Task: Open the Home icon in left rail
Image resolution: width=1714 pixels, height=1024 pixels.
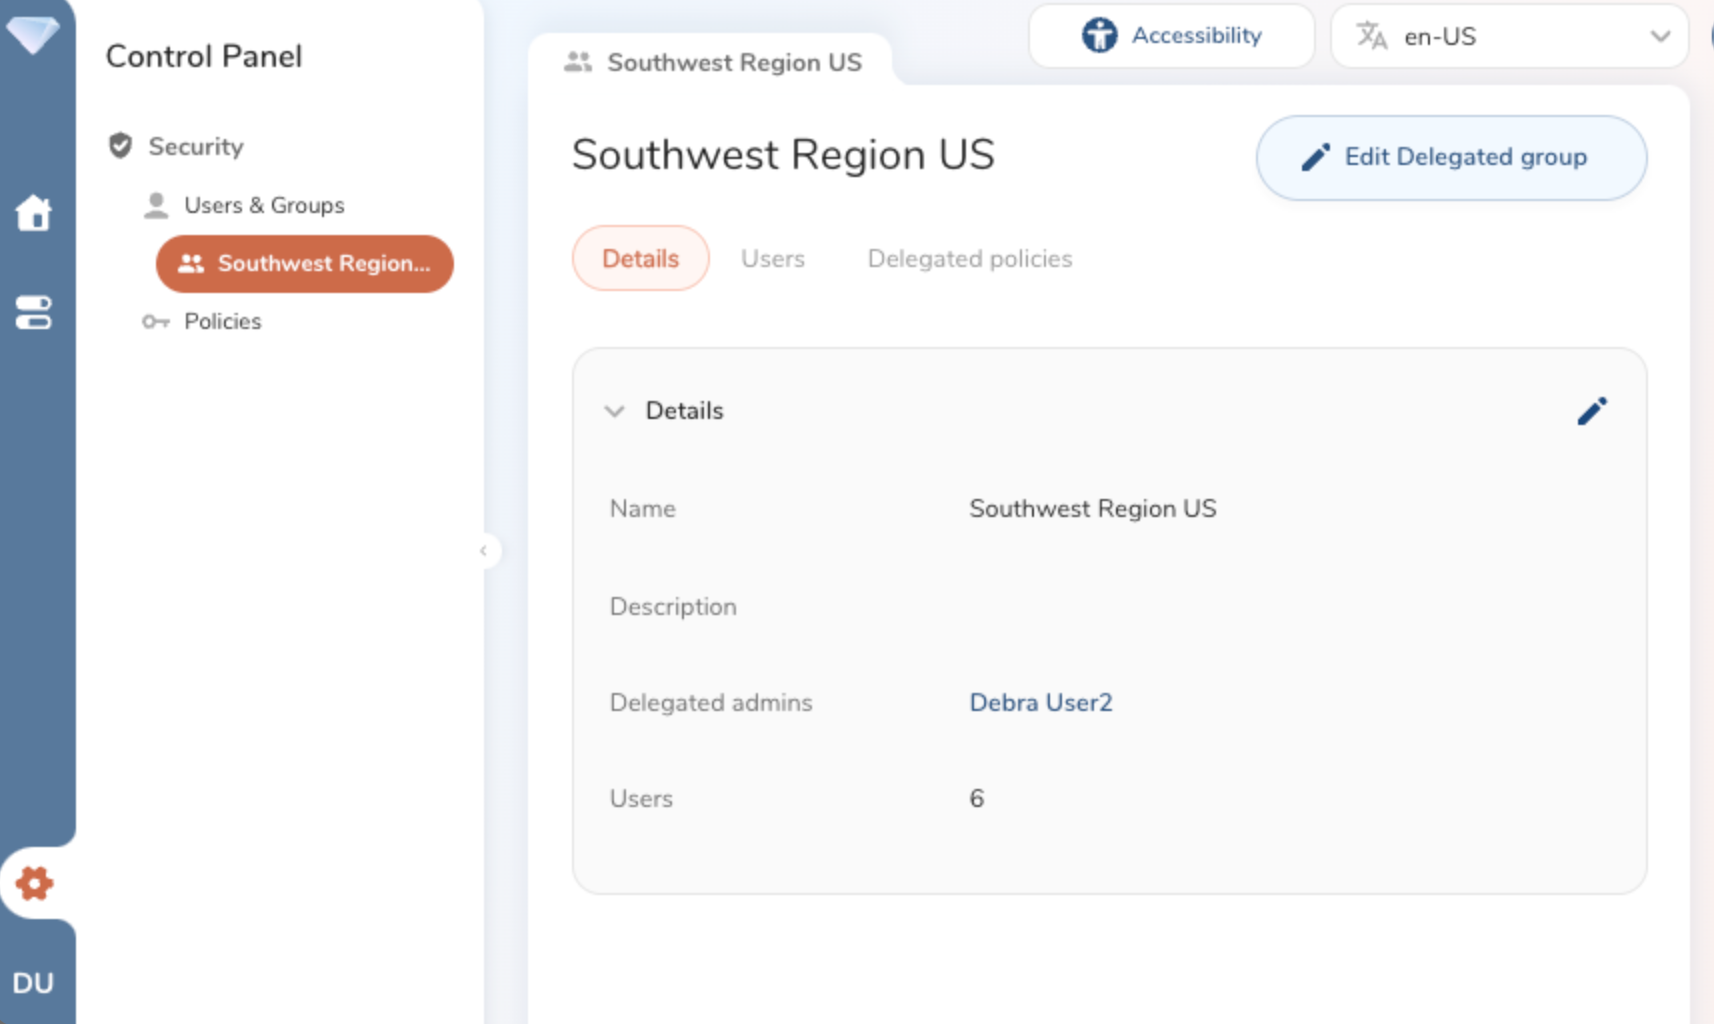Action: pyautogui.click(x=33, y=213)
